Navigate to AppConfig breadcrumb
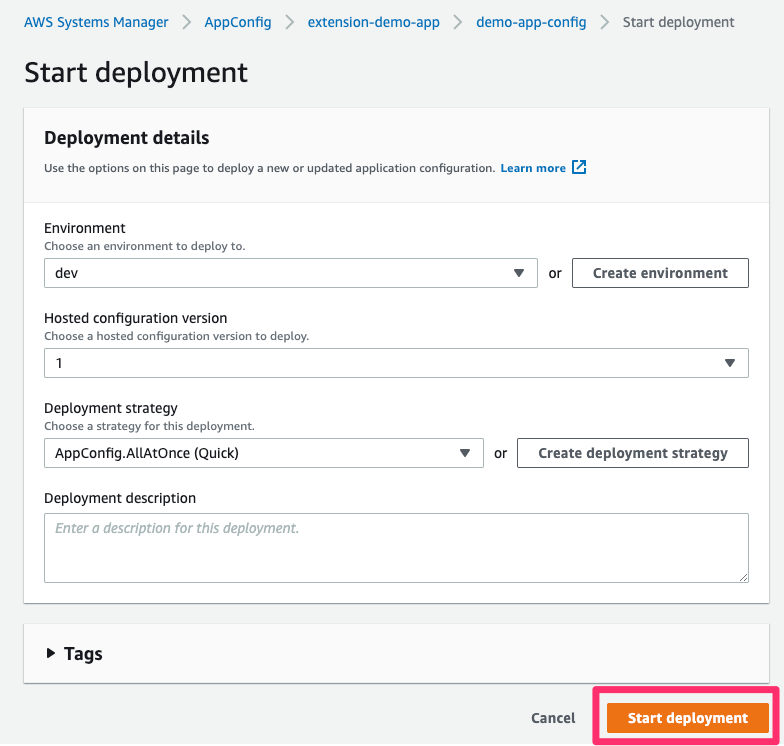 point(237,22)
